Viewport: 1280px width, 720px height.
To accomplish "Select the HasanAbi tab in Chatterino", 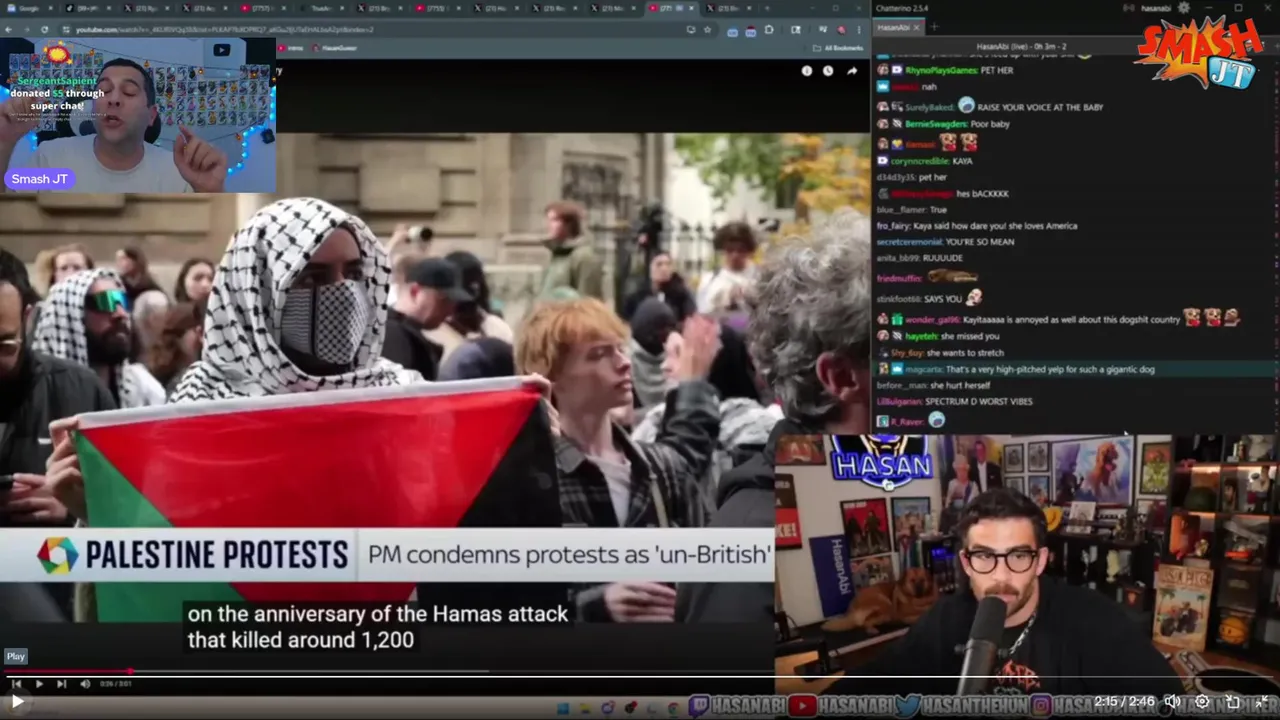I will point(895,27).
